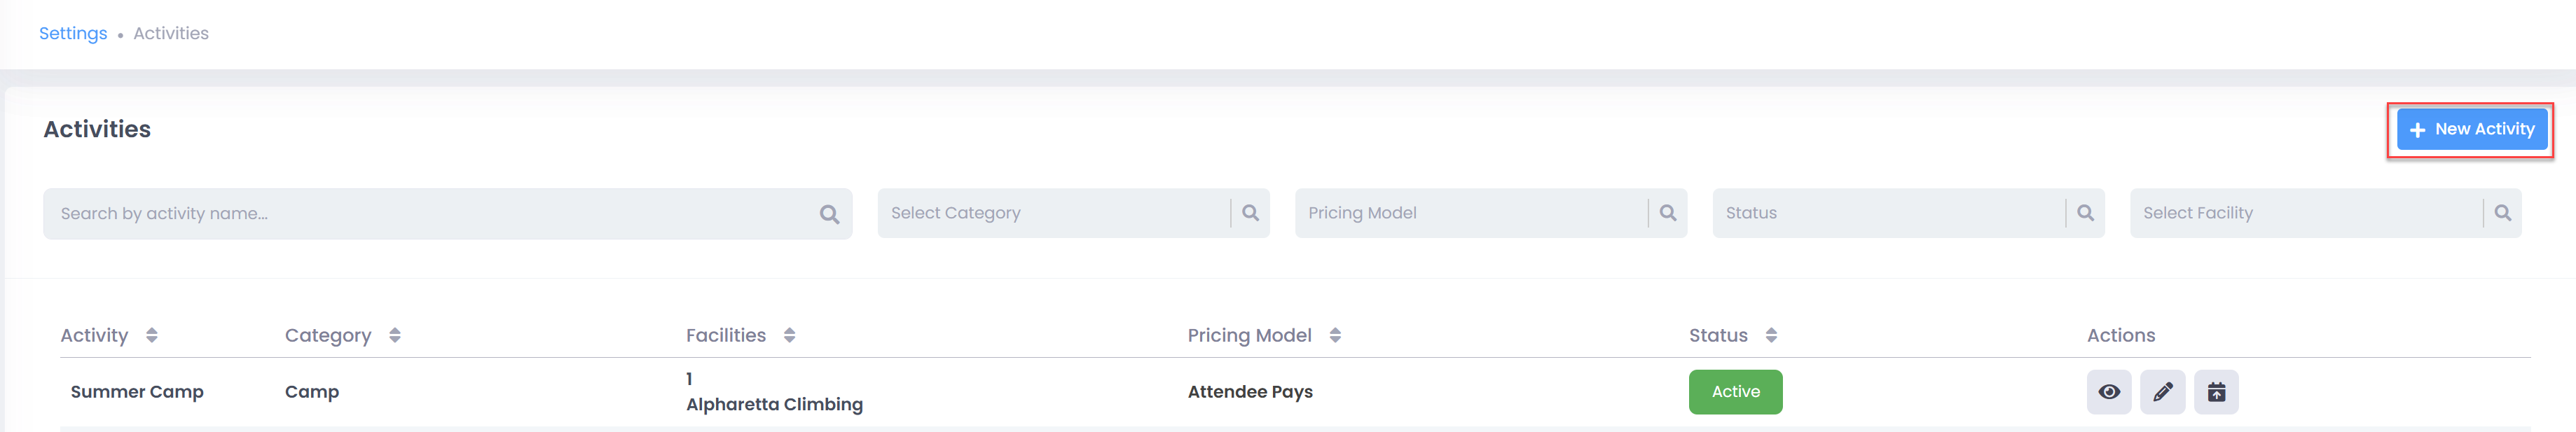Click the Search by activity name field
2576x432 pixels.
click(447, 214)
